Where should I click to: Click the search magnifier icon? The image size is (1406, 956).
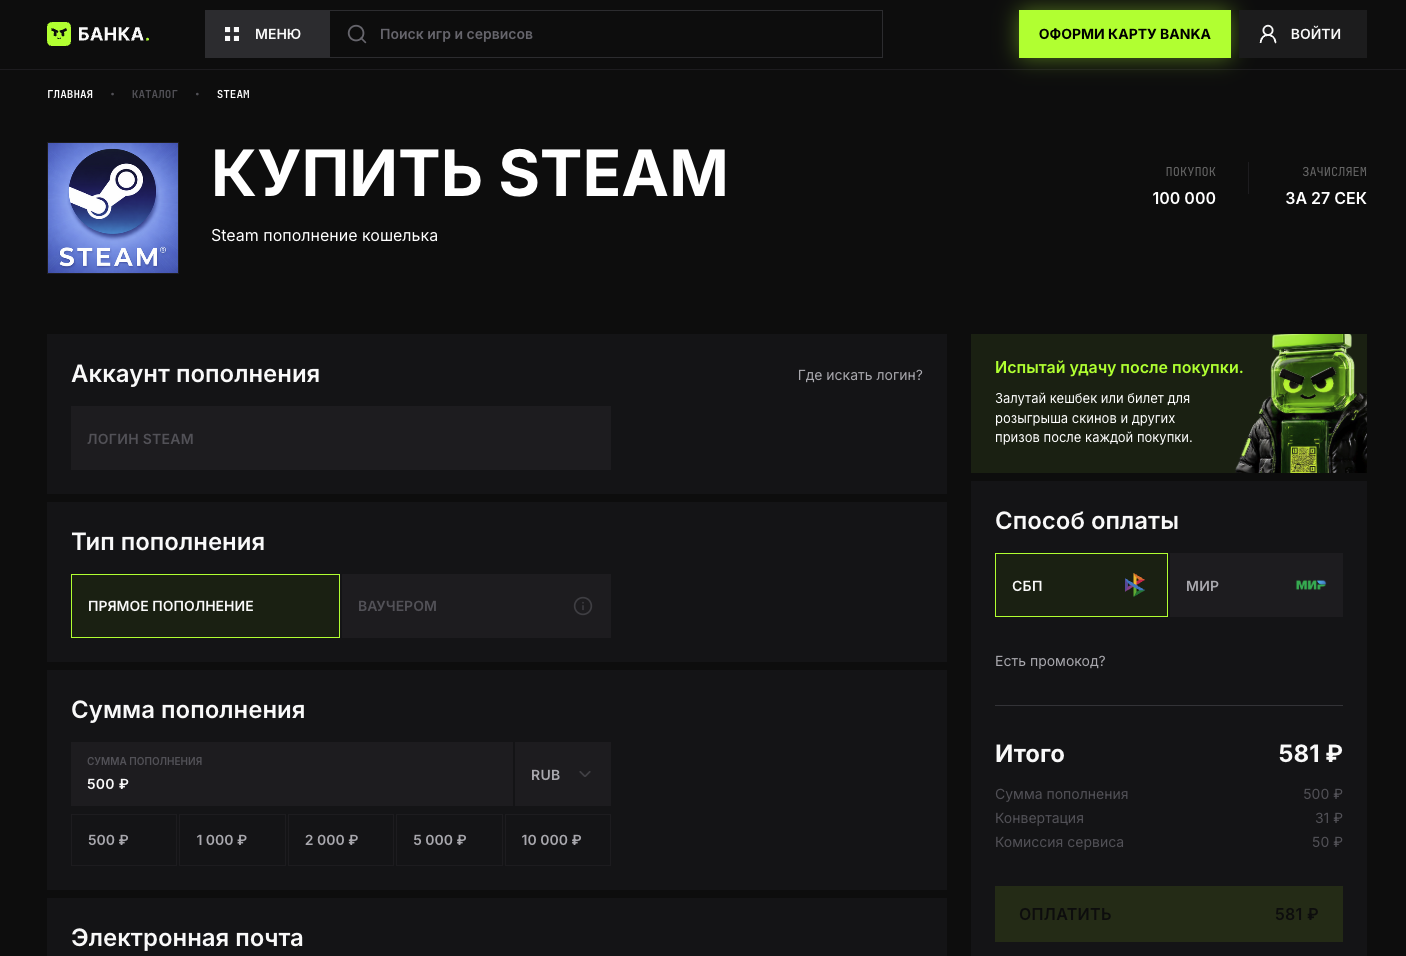pos(357,34)
